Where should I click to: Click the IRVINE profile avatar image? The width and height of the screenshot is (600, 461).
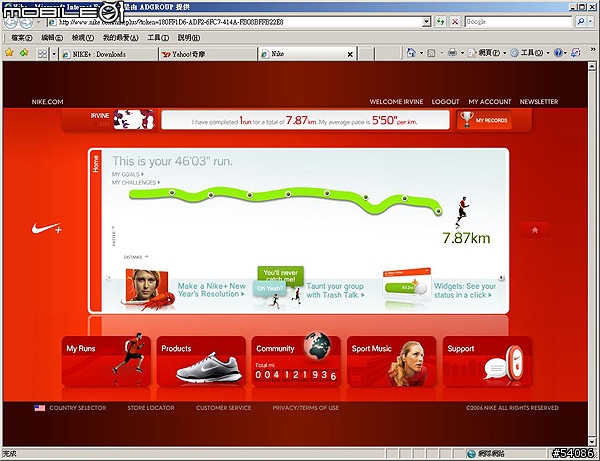[134, 119]
